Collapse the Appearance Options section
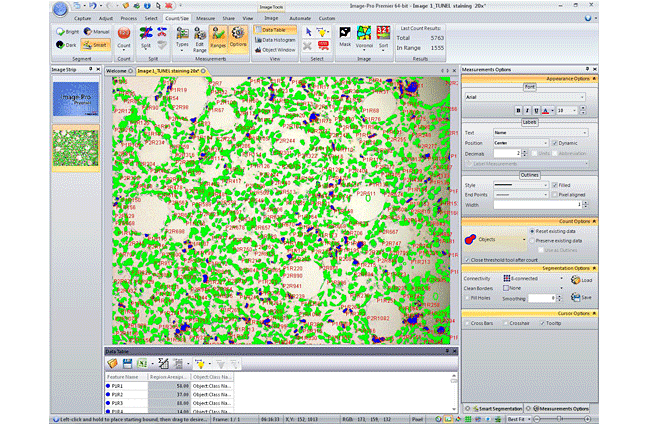Screen dimensions: 647x425 click(x=594, y=79)
